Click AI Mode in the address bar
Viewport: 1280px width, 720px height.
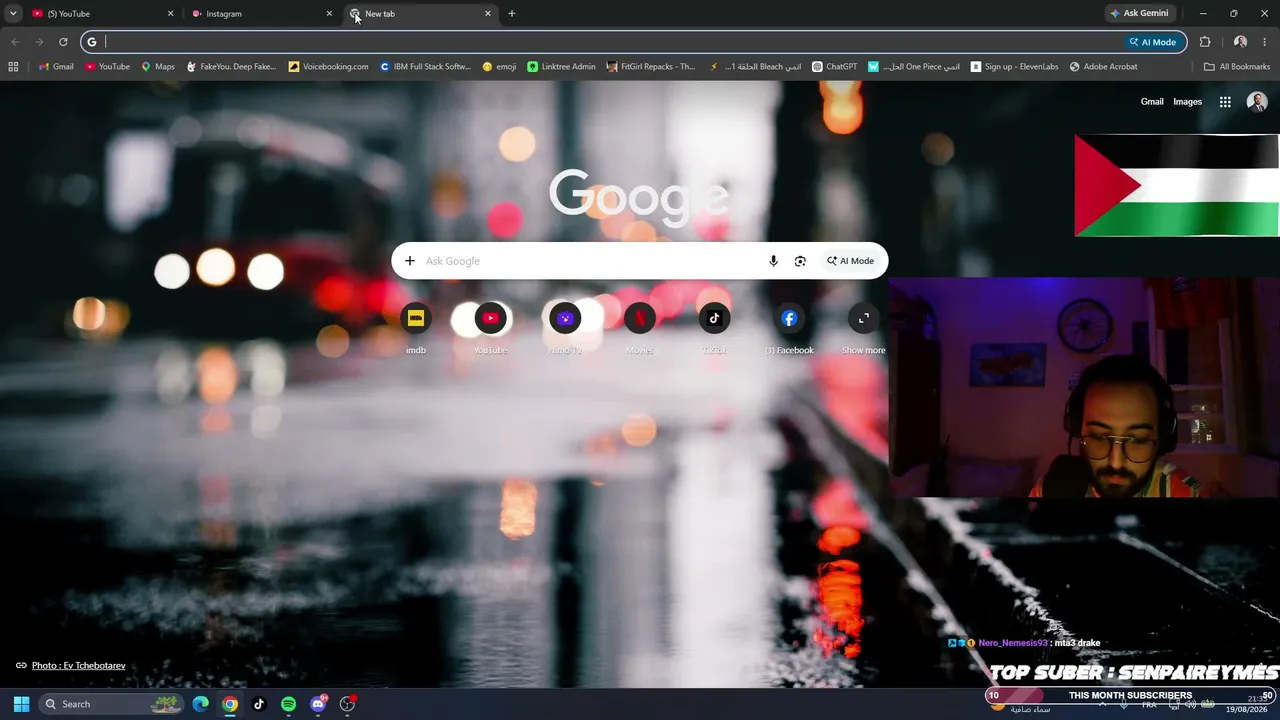(1153, 42)
